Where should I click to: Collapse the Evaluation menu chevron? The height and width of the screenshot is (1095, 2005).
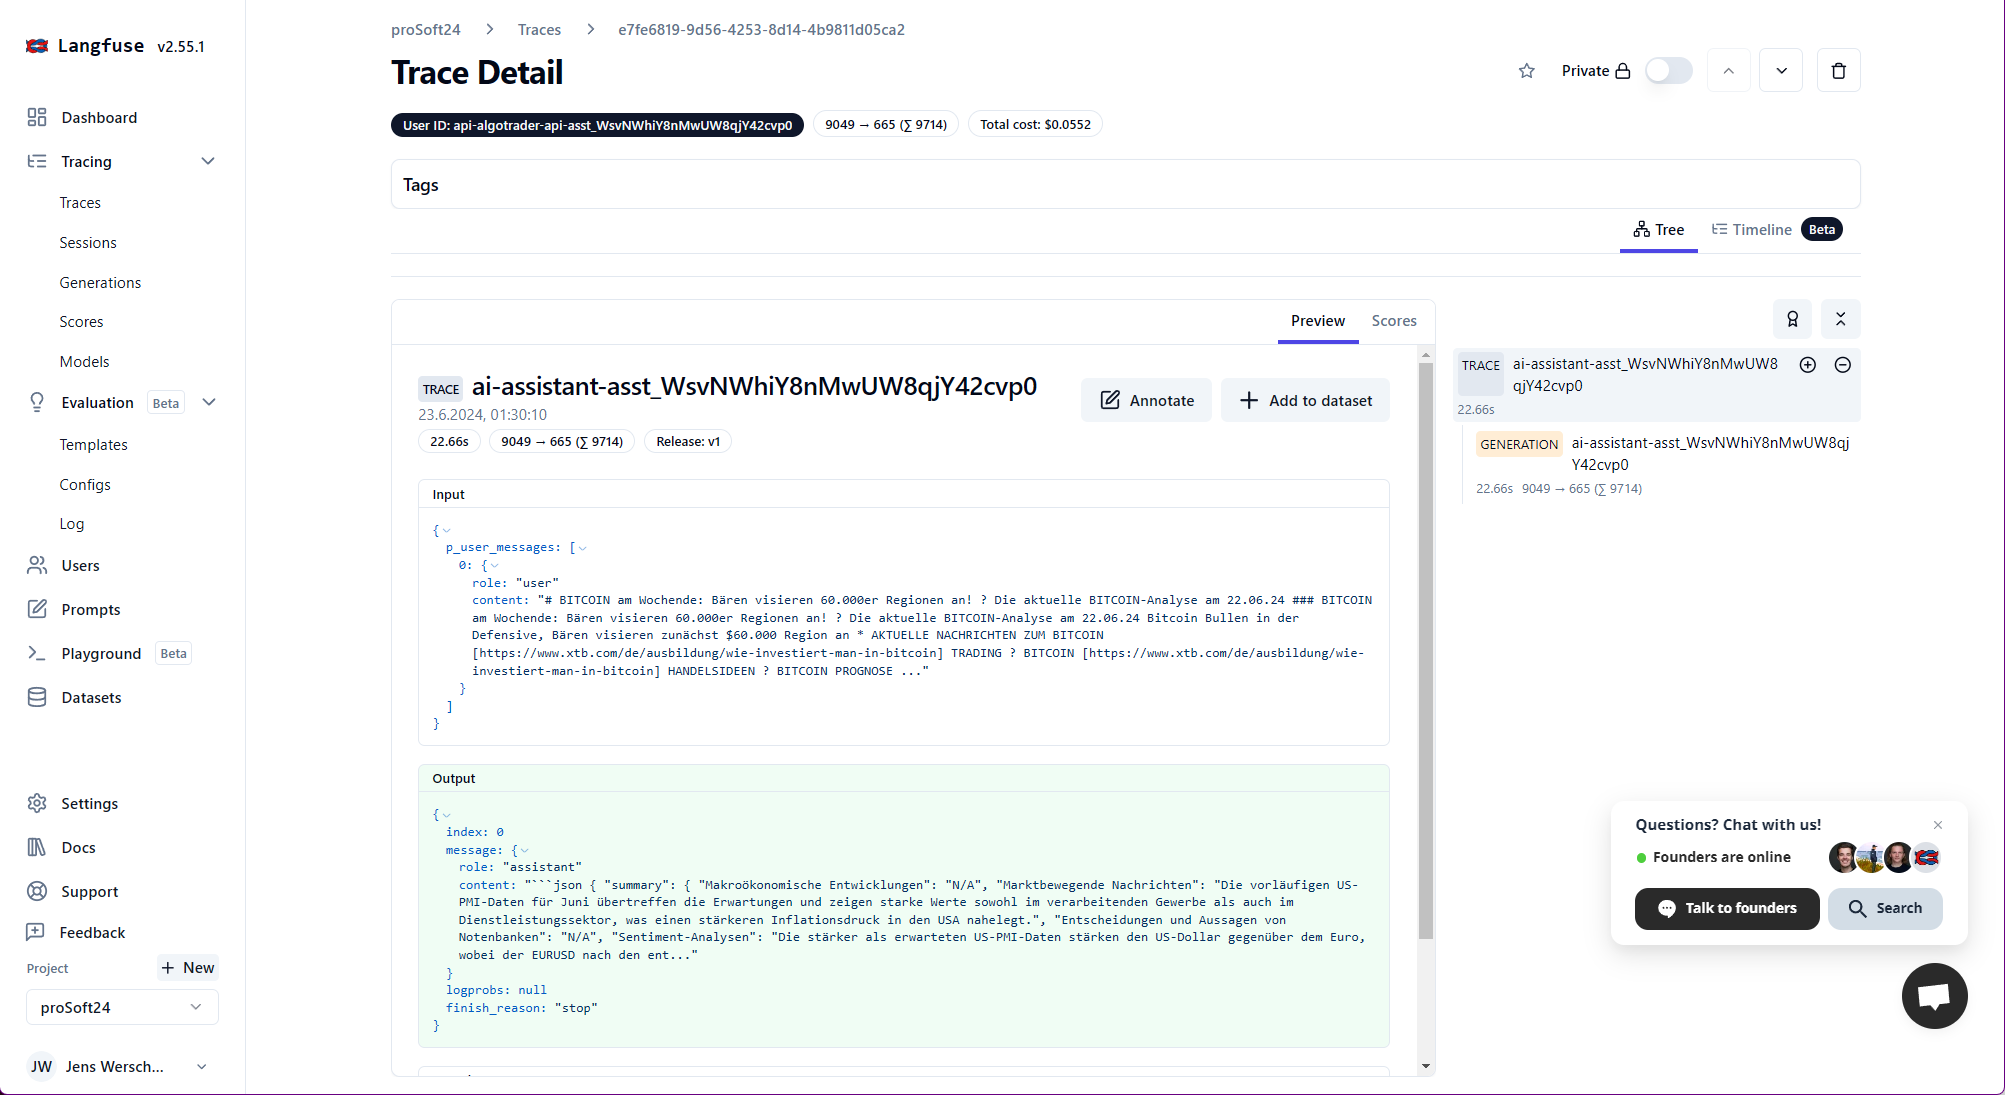(209, 402)
